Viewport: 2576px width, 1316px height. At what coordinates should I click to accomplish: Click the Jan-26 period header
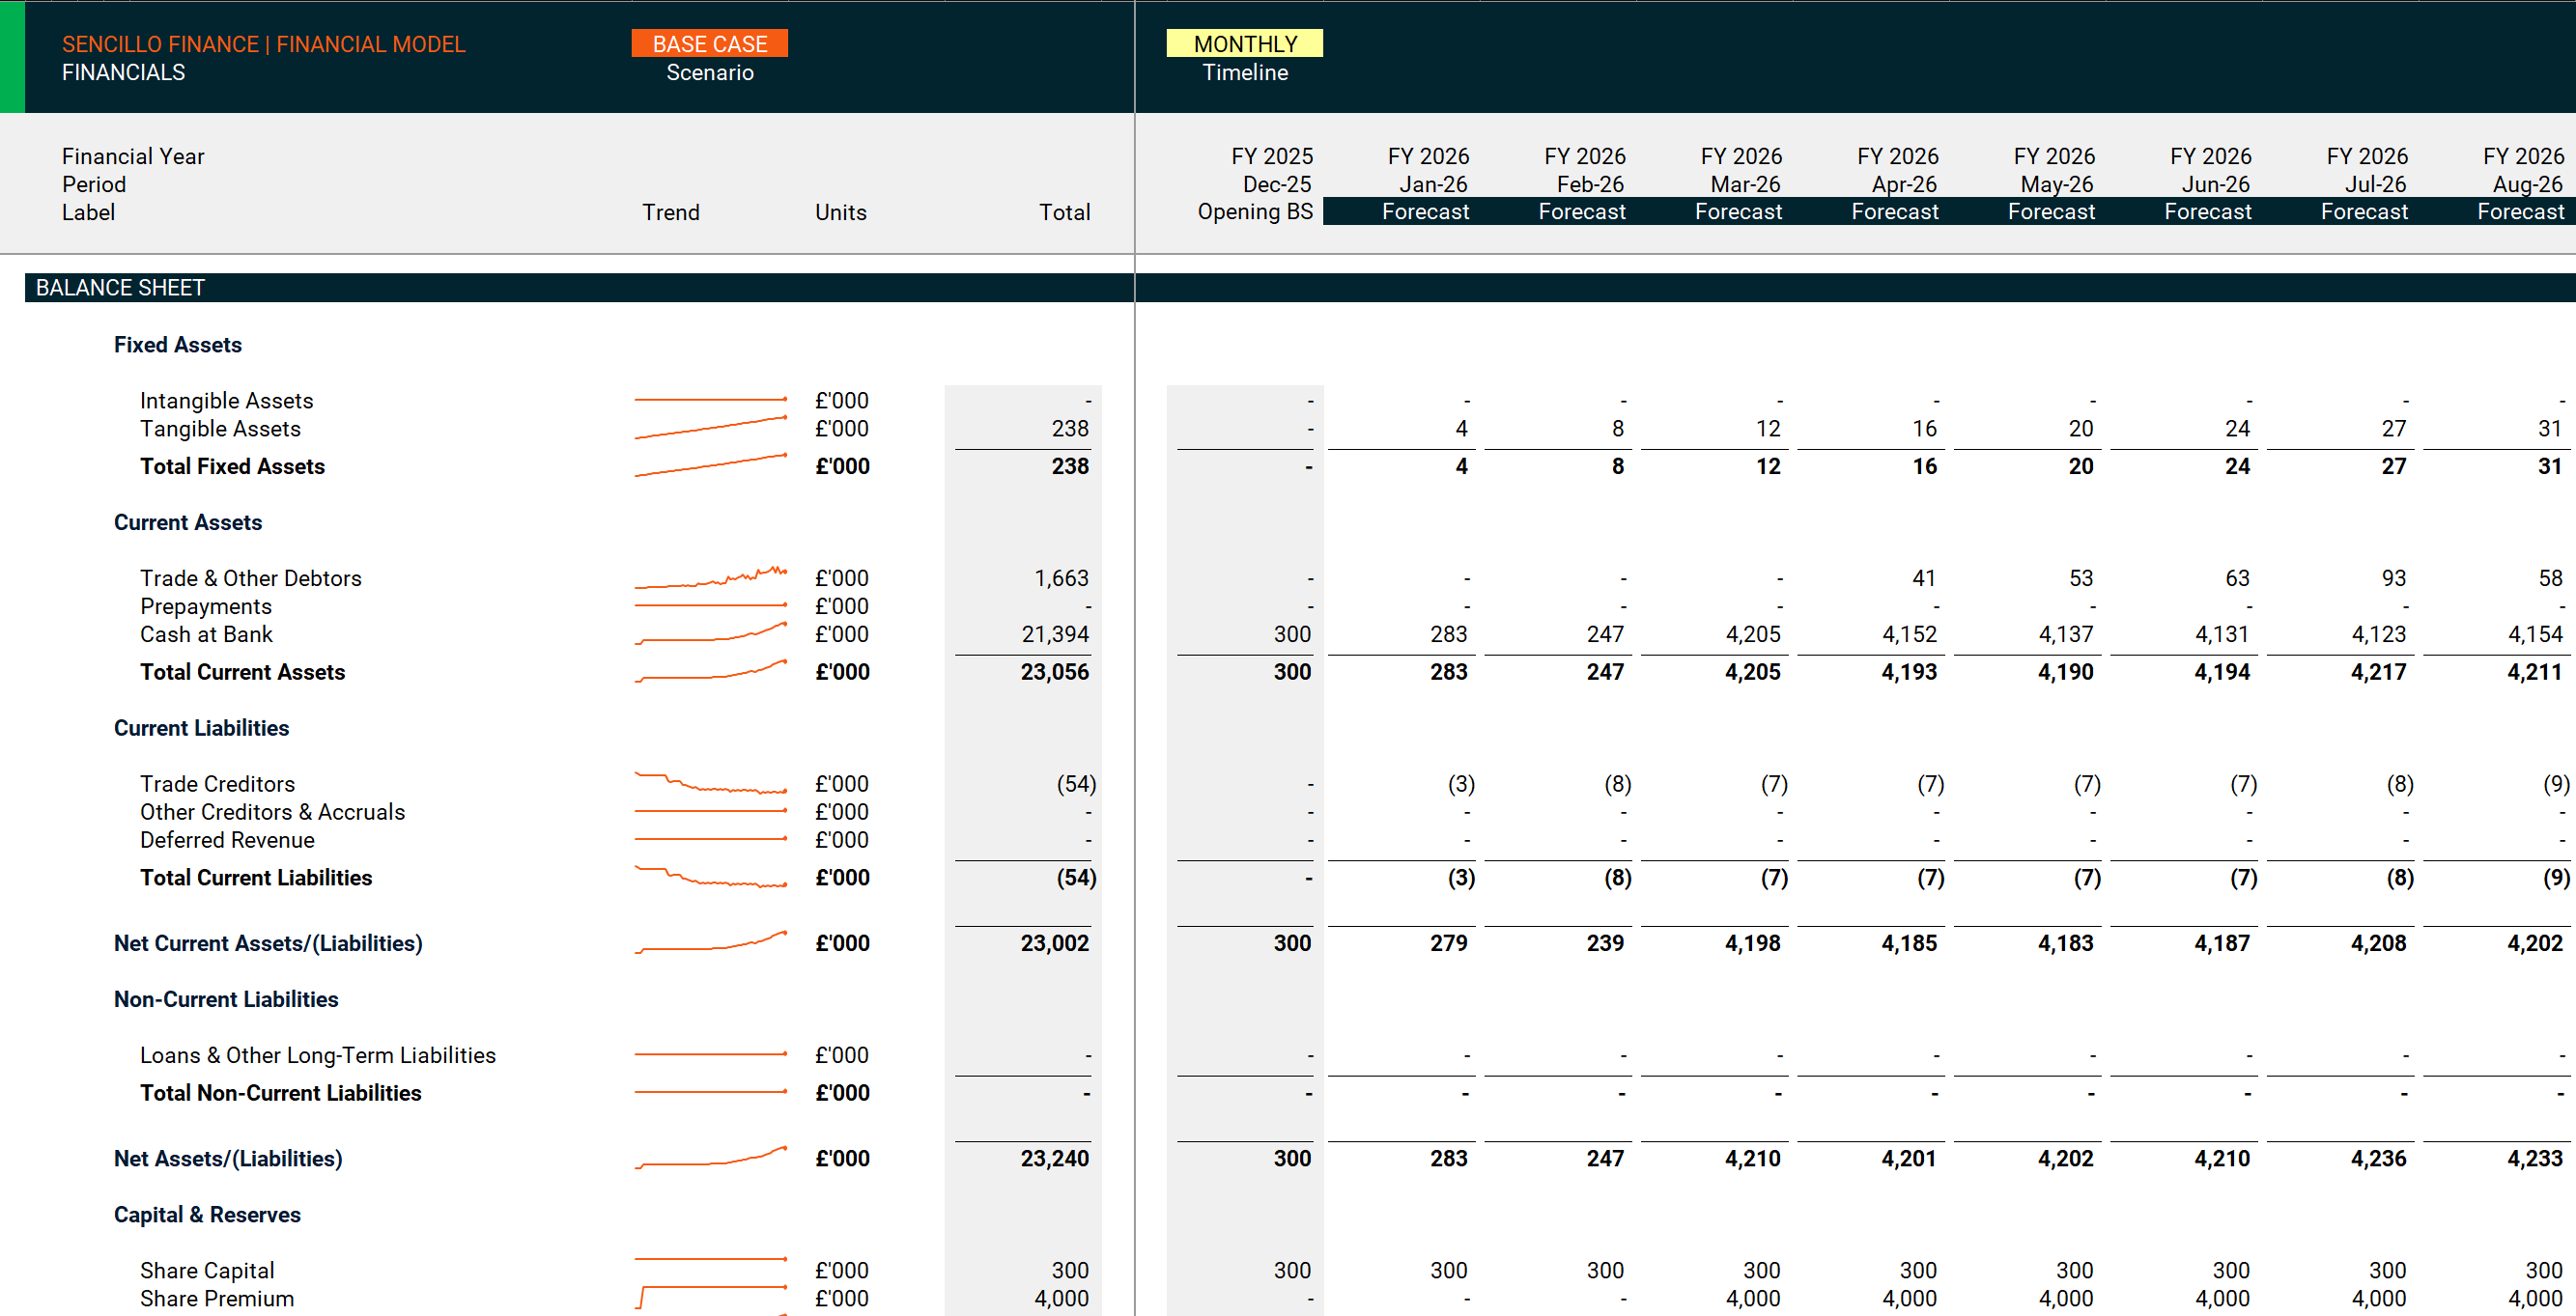pos(1432,184)
